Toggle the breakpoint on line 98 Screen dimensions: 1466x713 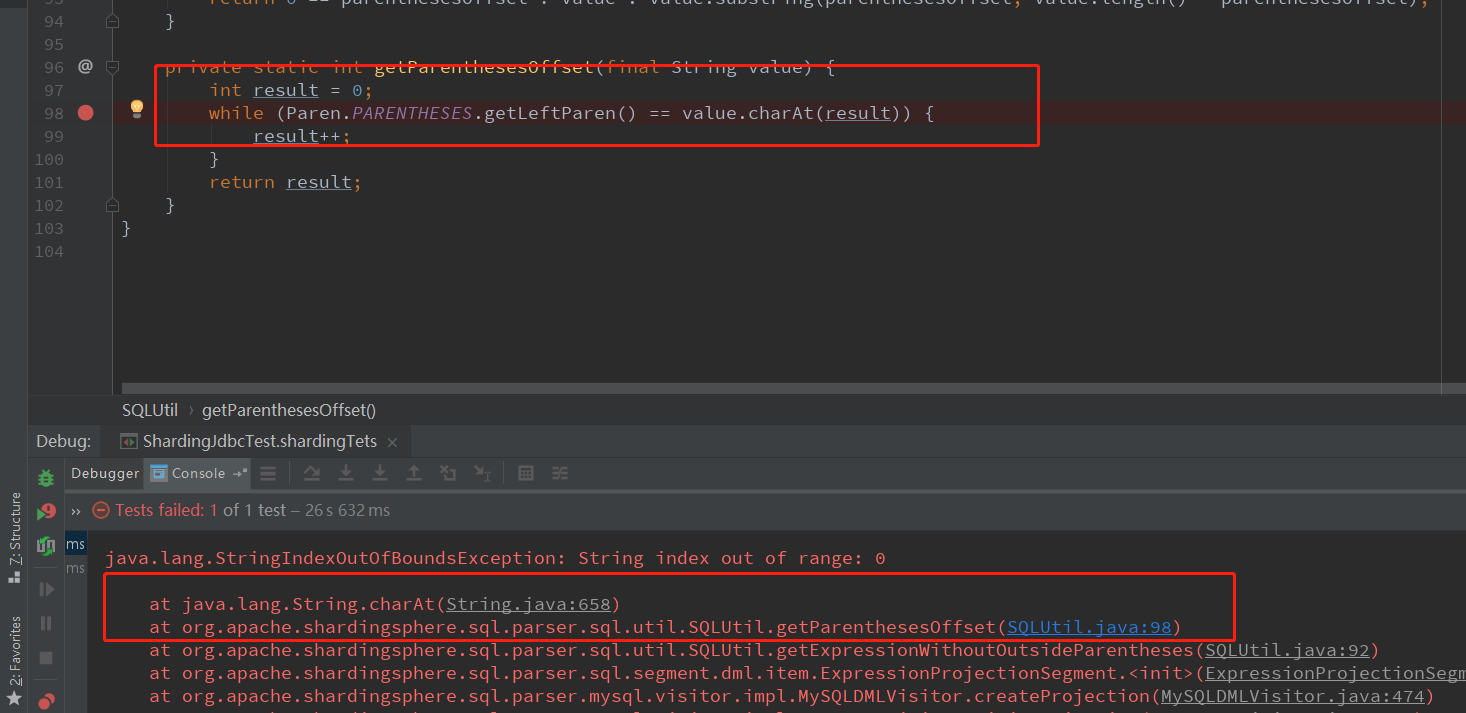click(85, 113)
